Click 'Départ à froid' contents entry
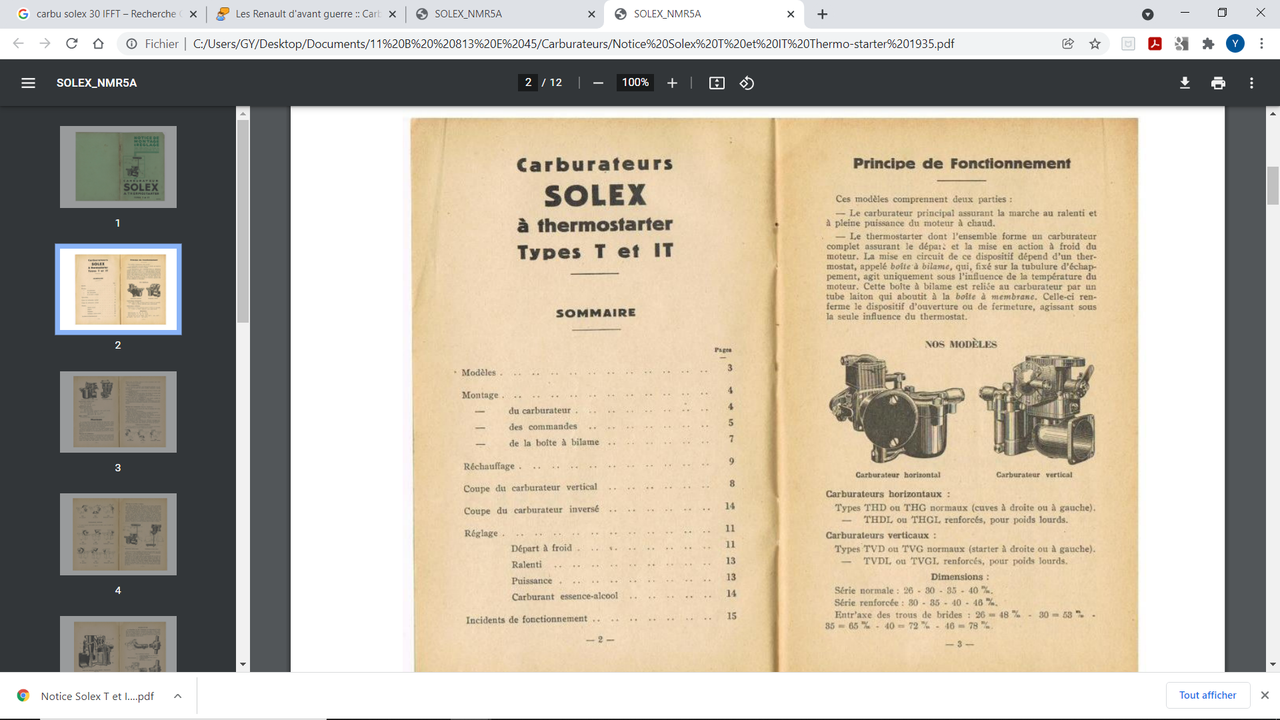This screenshot has width=1280, height=720. click(541, 549)
